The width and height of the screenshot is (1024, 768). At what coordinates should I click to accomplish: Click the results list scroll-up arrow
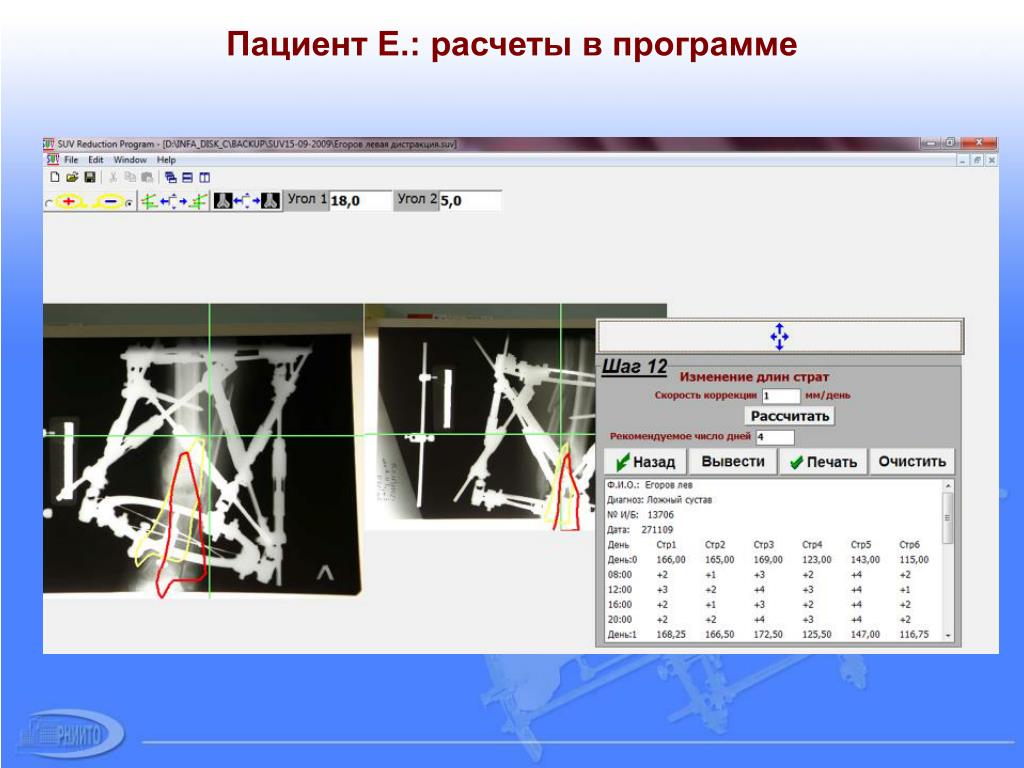948,486
